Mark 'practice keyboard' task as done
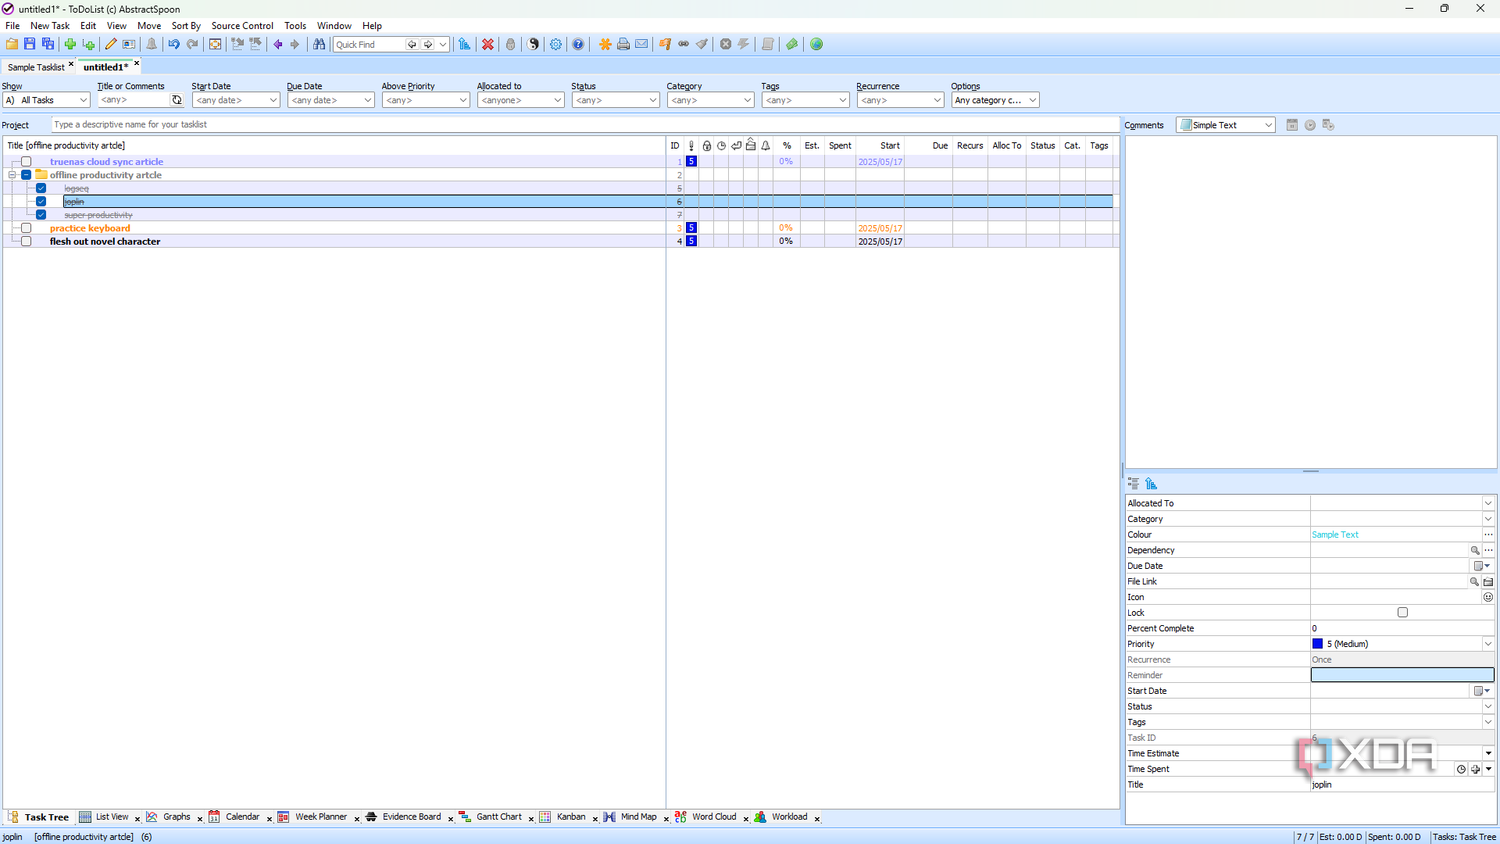Viewport: 1500px width, 844px height. point(26,228)
